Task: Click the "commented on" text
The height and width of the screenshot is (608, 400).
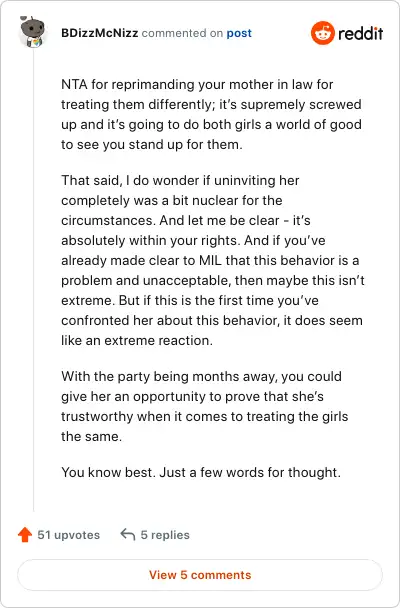Action: [182, 33]
